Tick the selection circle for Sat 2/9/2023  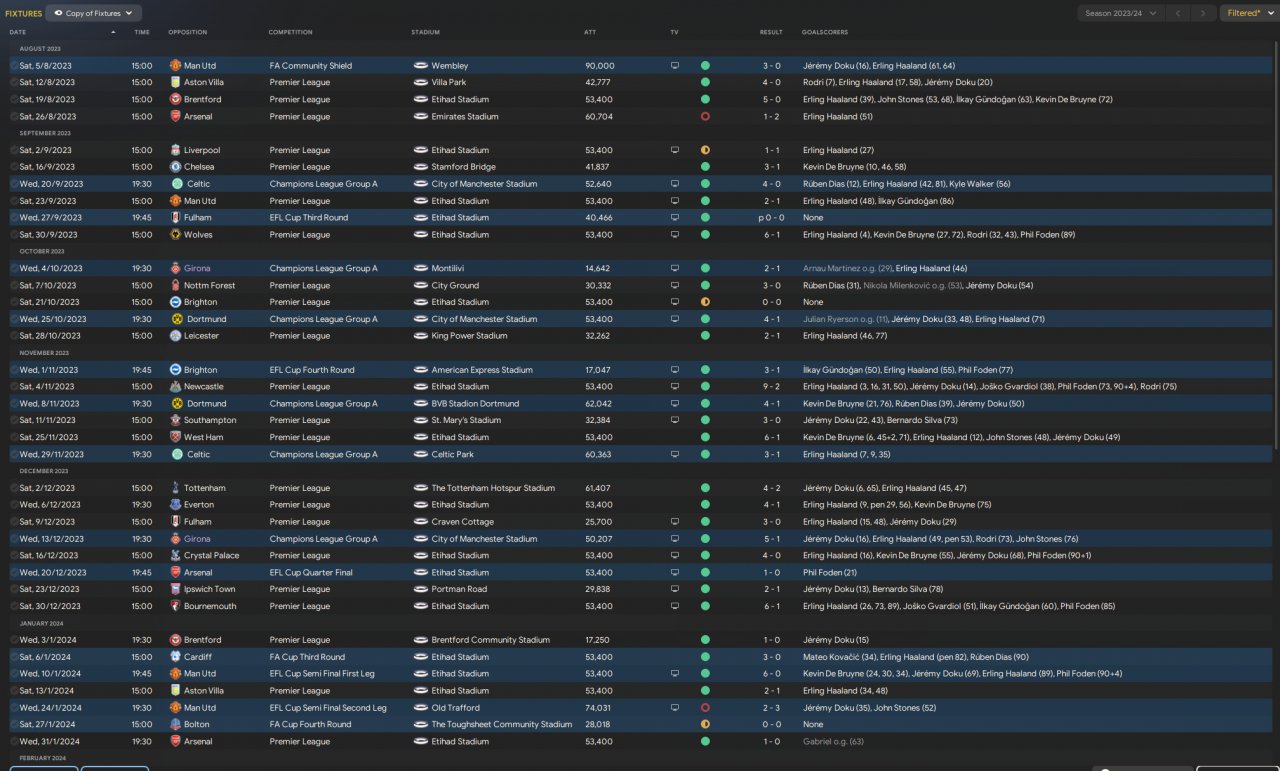(x=14, y=150)
